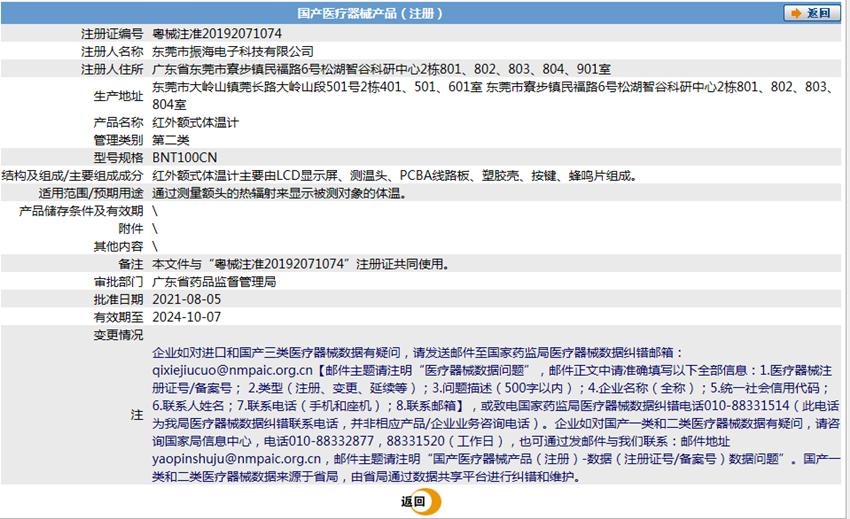850x519 pixels.
Task: Select phone number 010-88332877 in note
Action: point(331,441)
